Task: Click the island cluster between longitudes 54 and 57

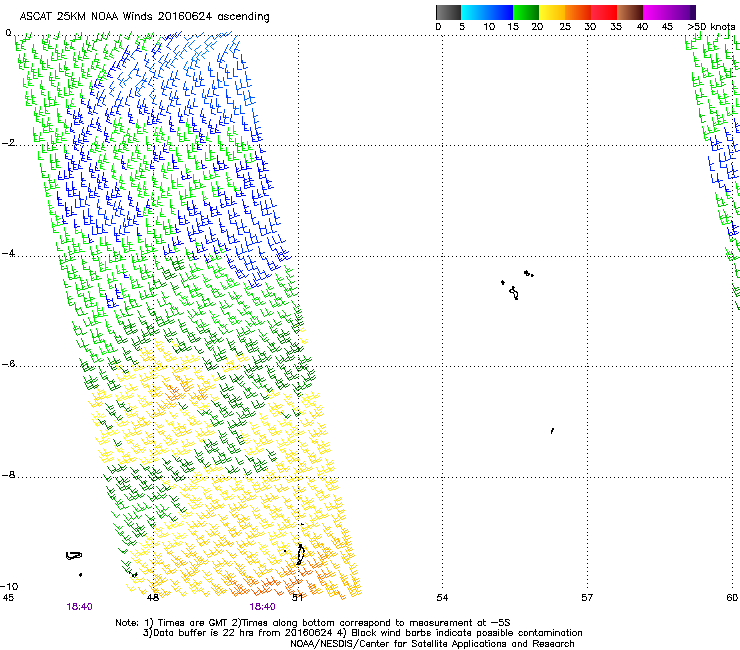Action: [x=517, y=285]
